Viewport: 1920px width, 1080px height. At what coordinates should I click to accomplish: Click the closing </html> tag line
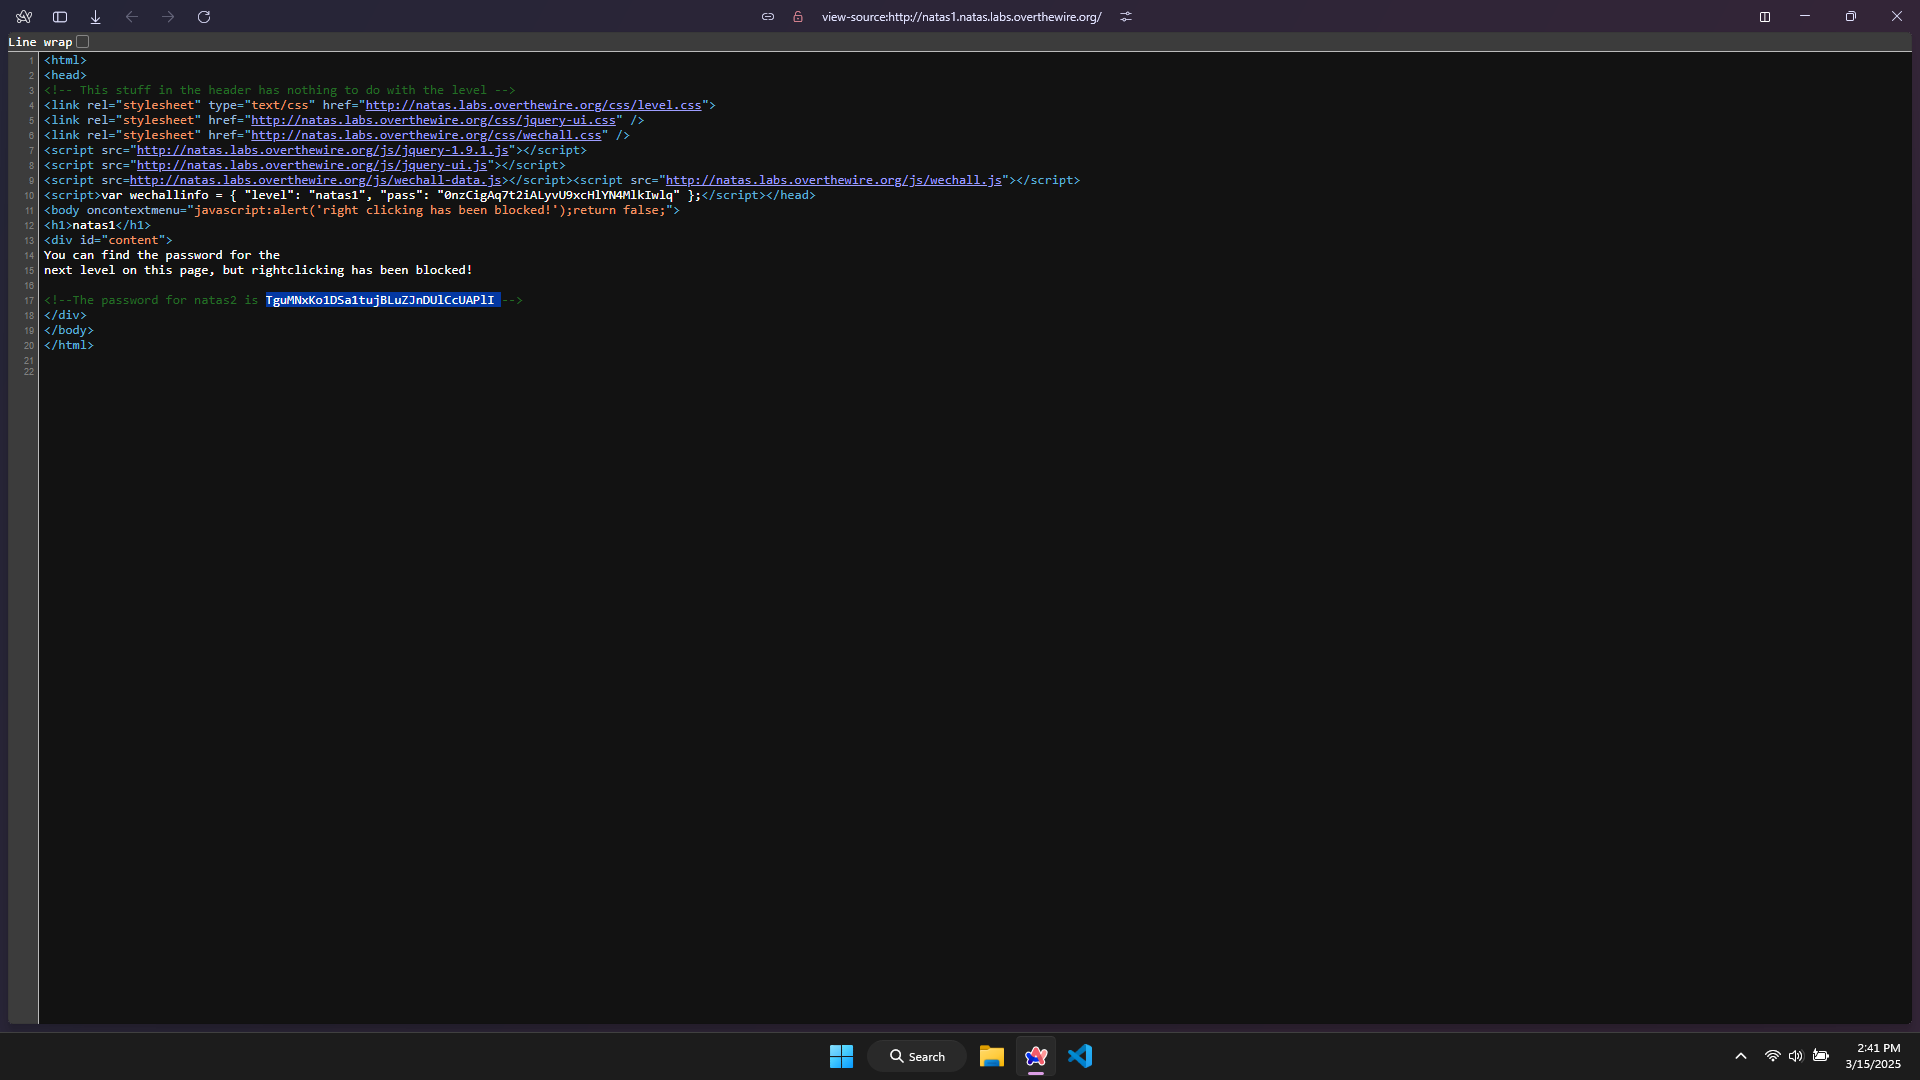[x=69, y=345]
